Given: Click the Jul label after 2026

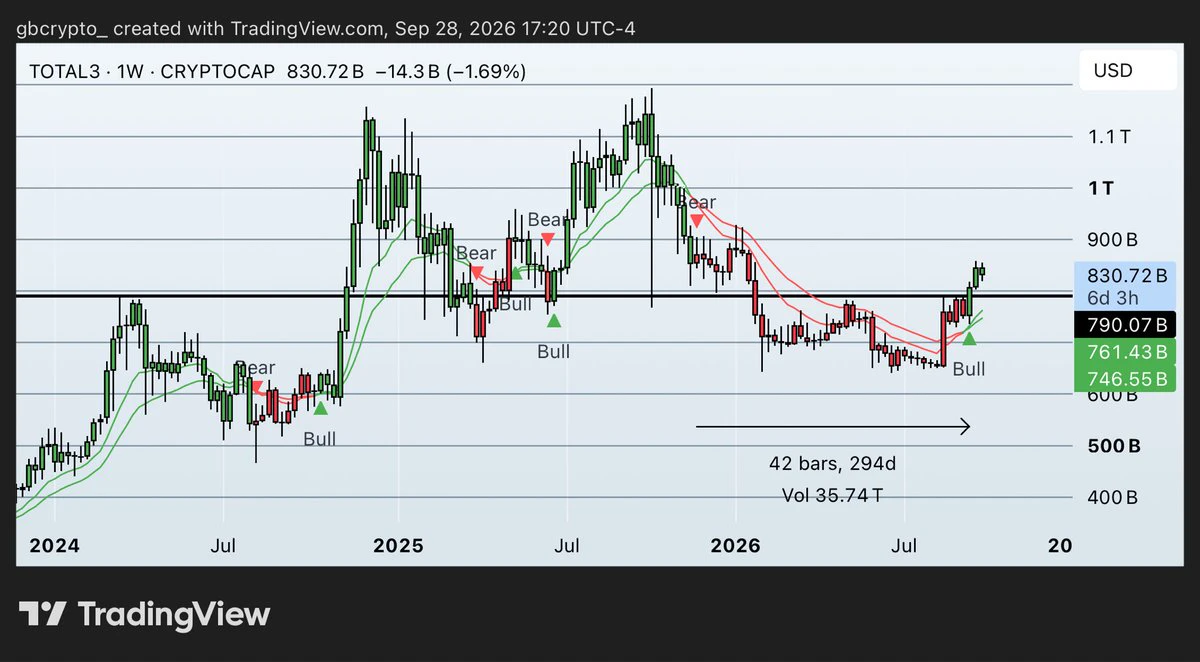Looking at the screenshot, I should (x=904, y=546).
